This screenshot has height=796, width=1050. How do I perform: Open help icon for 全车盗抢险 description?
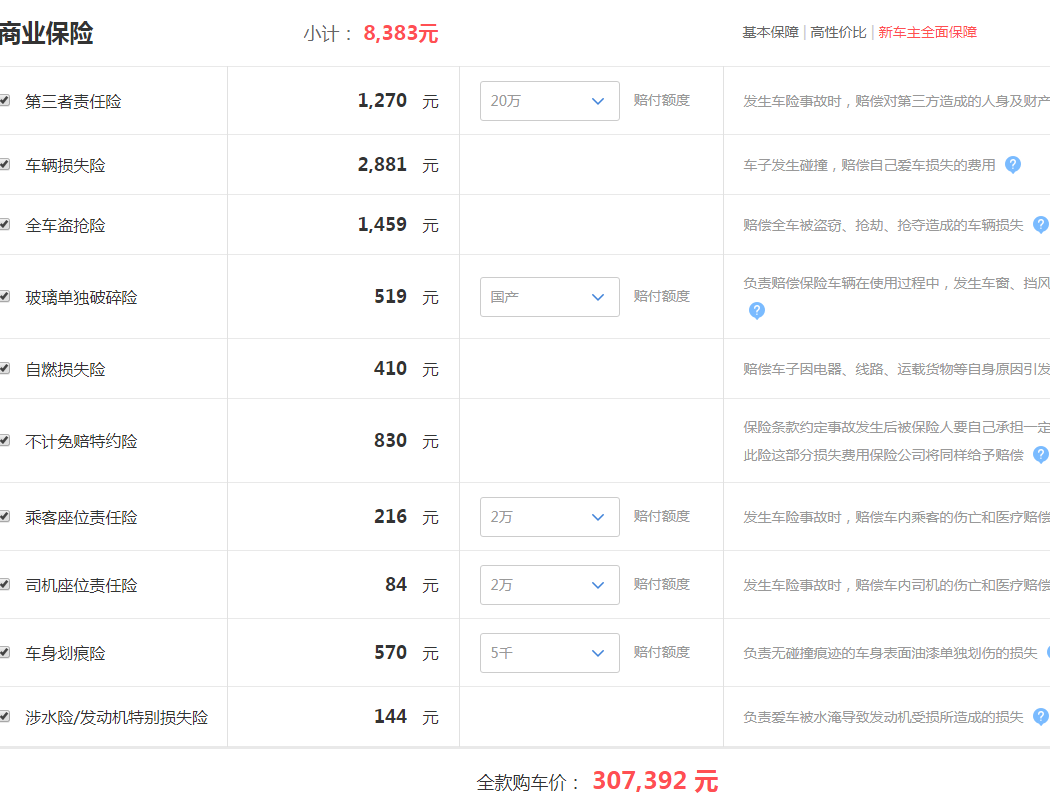point(1041,225)
